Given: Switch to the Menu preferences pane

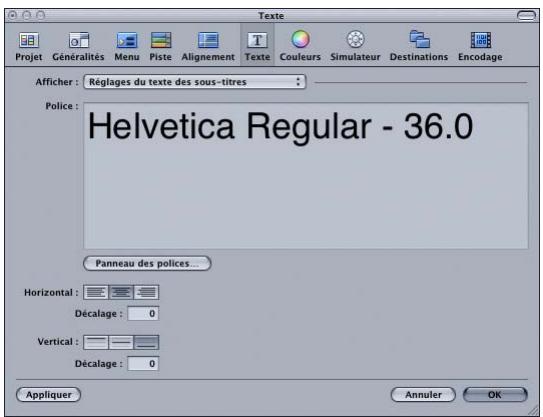Looking at the screenshot, I should 127,46.
